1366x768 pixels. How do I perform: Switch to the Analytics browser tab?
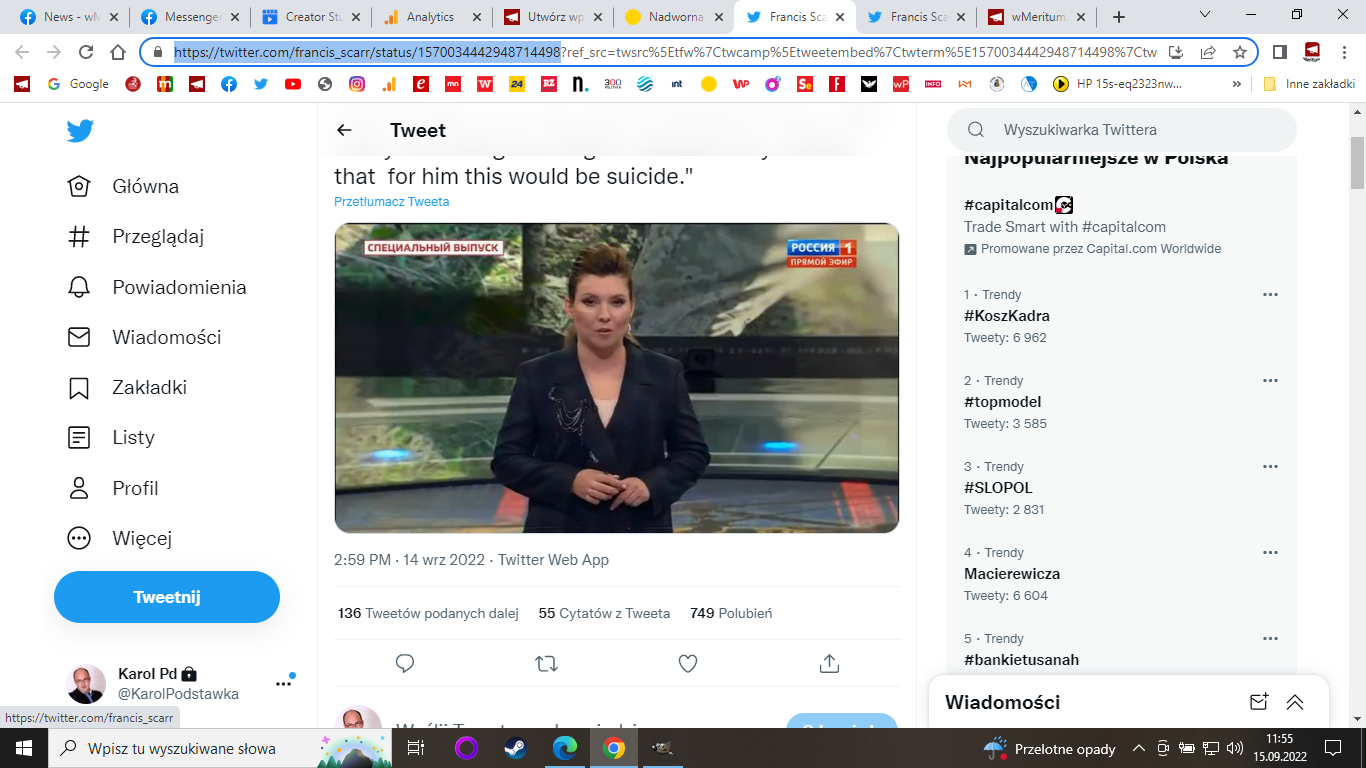tap(430, 17)
